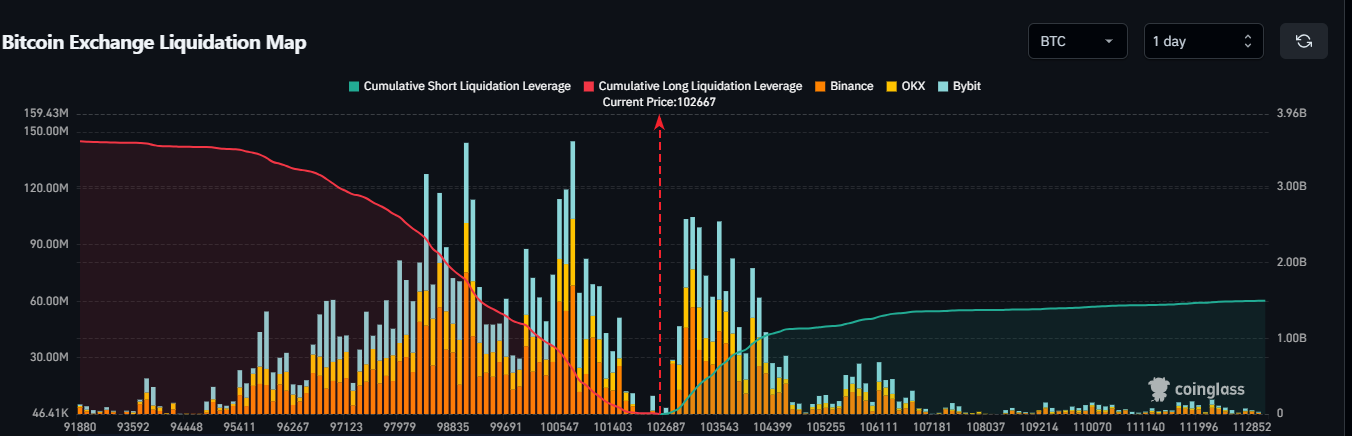Toggle the Bybit legend text entry
1352x436 pixels.
(966, 86)
